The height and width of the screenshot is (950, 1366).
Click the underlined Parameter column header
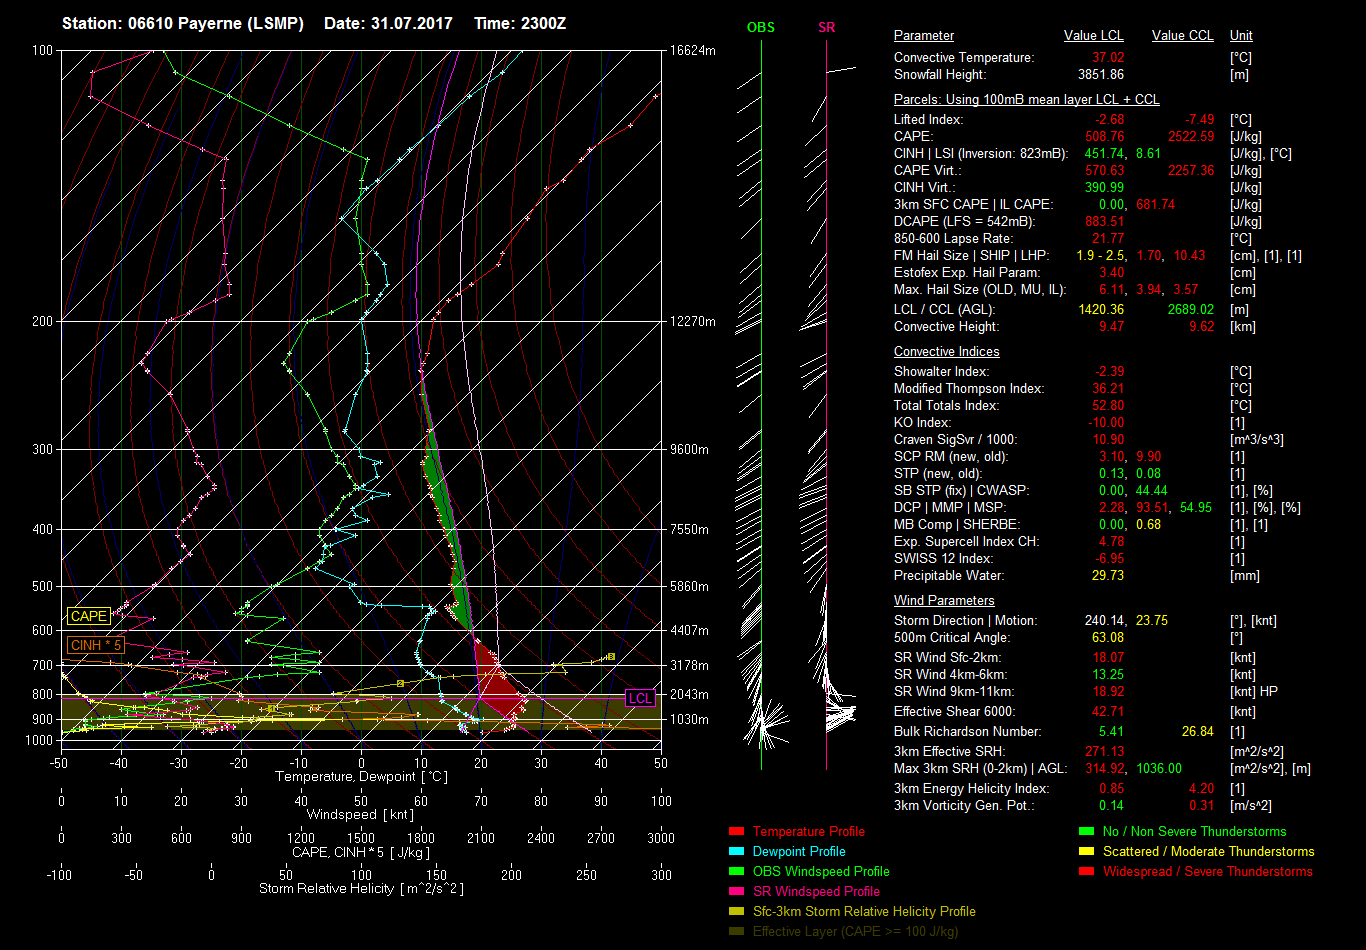click(923, 36)
